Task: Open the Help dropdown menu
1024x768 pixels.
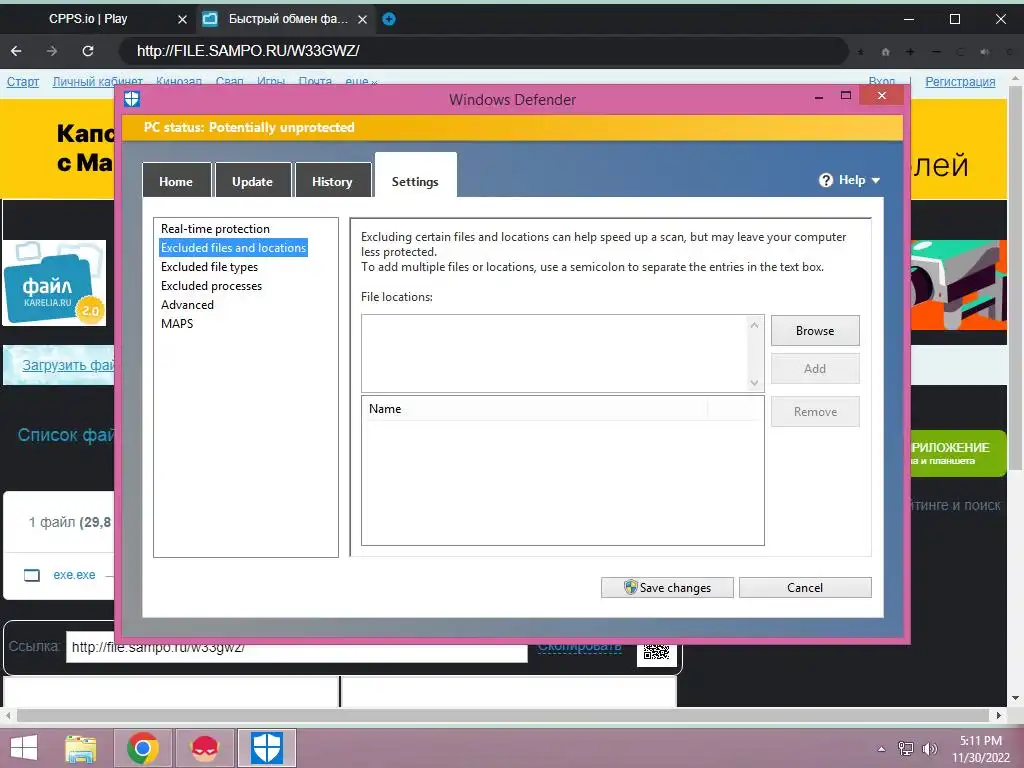Action: (x=850, y=180)
